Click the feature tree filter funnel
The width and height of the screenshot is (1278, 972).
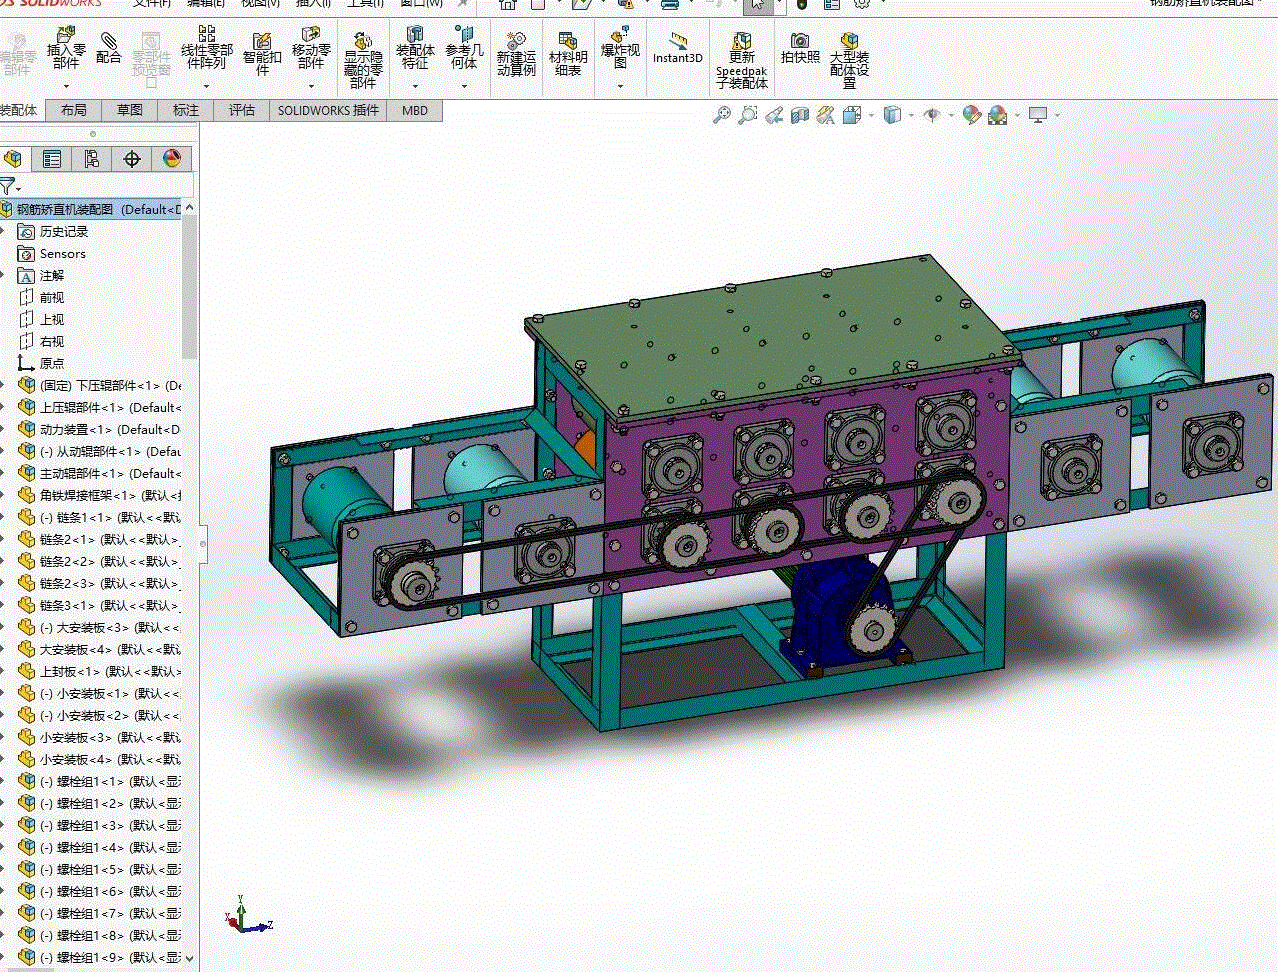click(x=8, y=186)
